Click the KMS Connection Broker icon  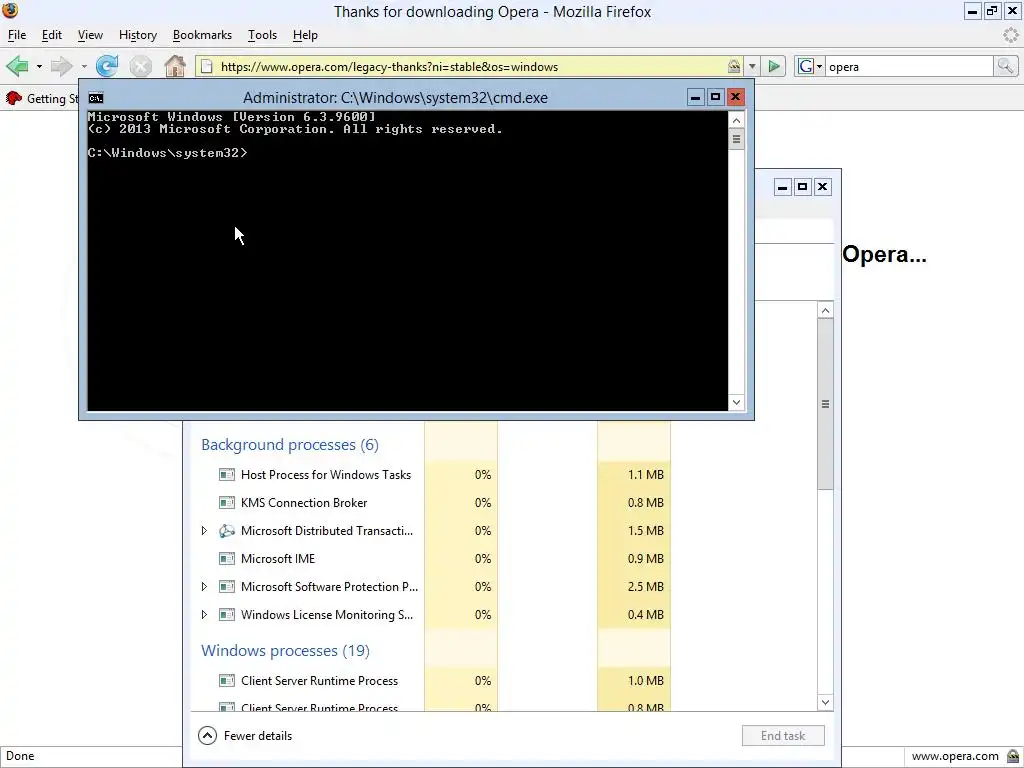pos(227,503)
